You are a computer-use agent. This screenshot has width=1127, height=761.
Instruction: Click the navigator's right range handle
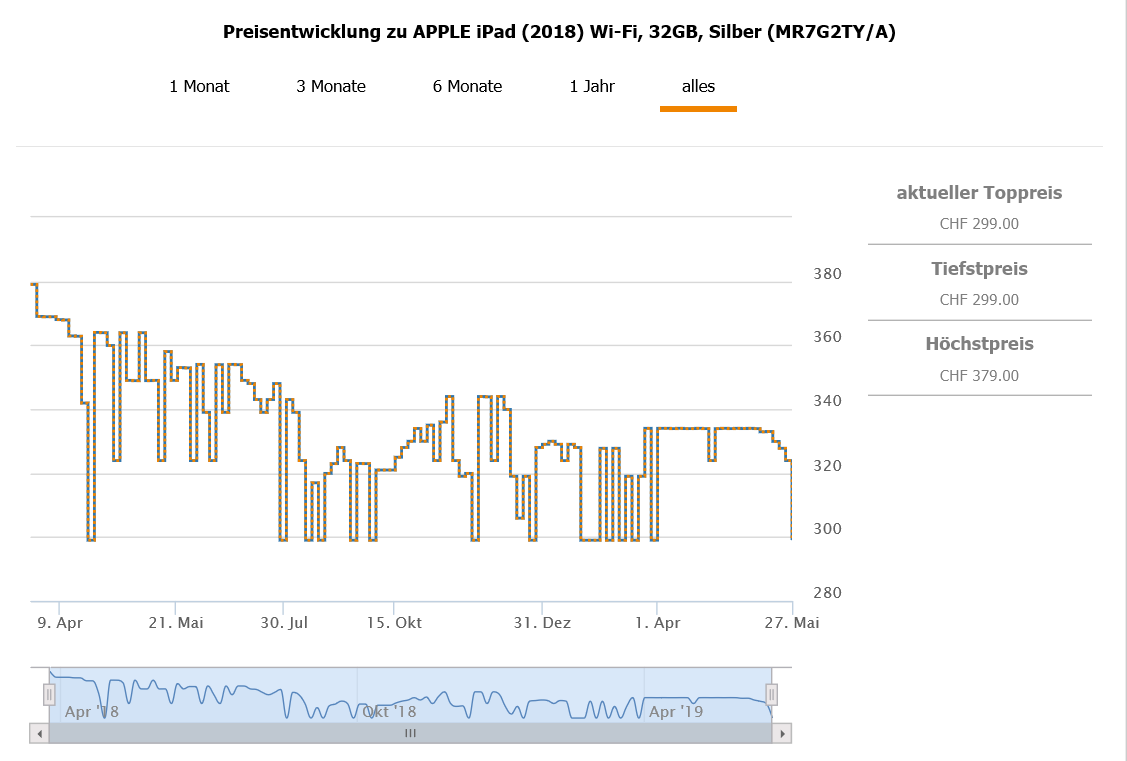[771, 693]
